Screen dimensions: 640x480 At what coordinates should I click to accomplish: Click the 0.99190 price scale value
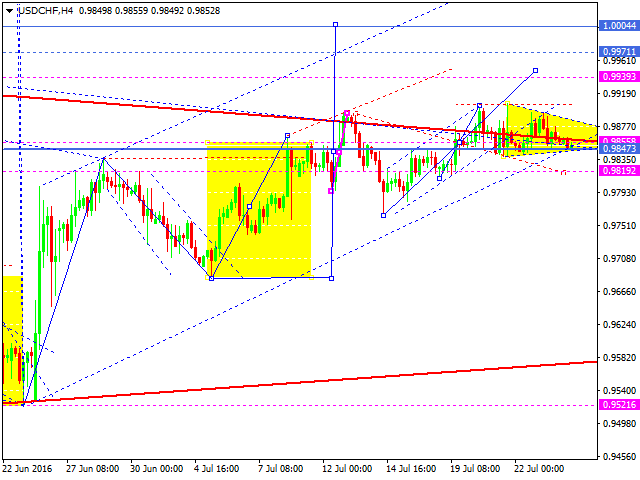[x=620, y=94]
